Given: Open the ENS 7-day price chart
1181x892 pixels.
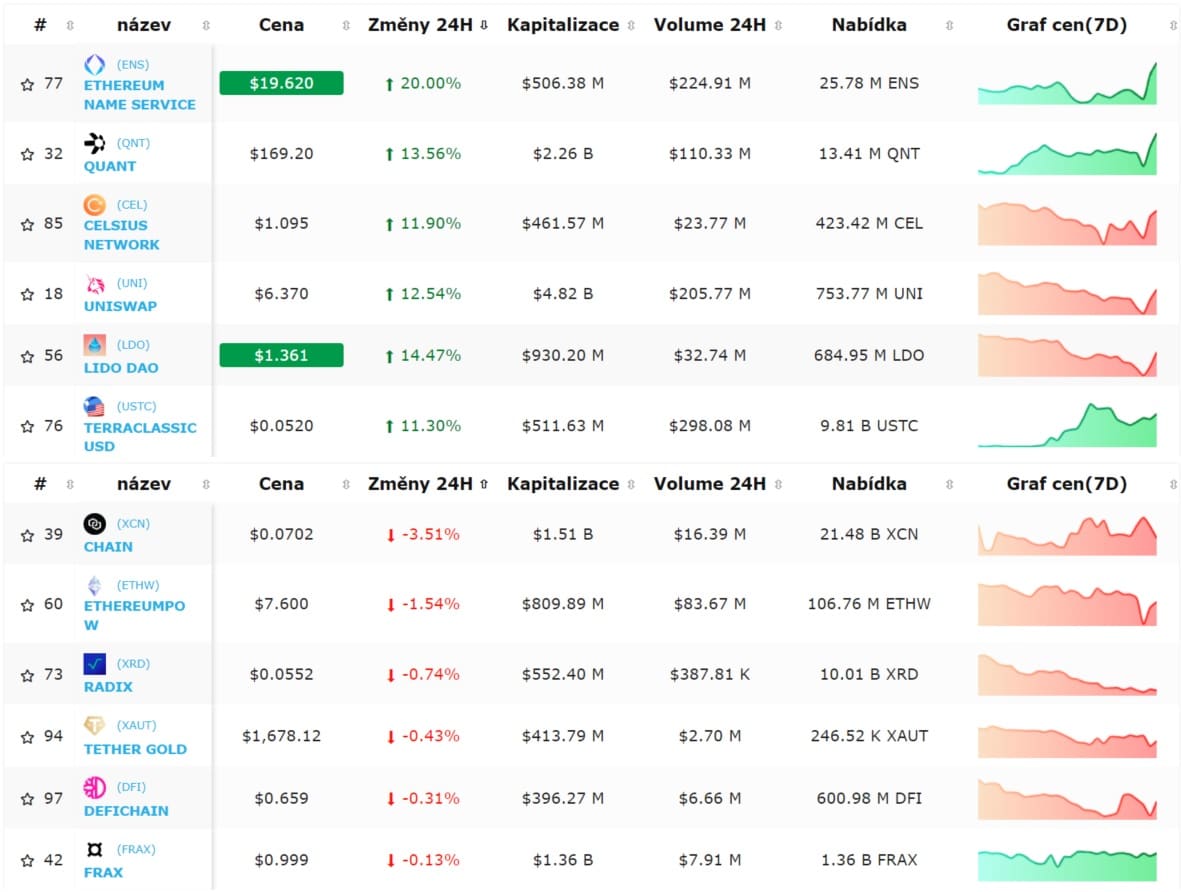Looking at the screenshot, I should click(x=1067, y=83).
